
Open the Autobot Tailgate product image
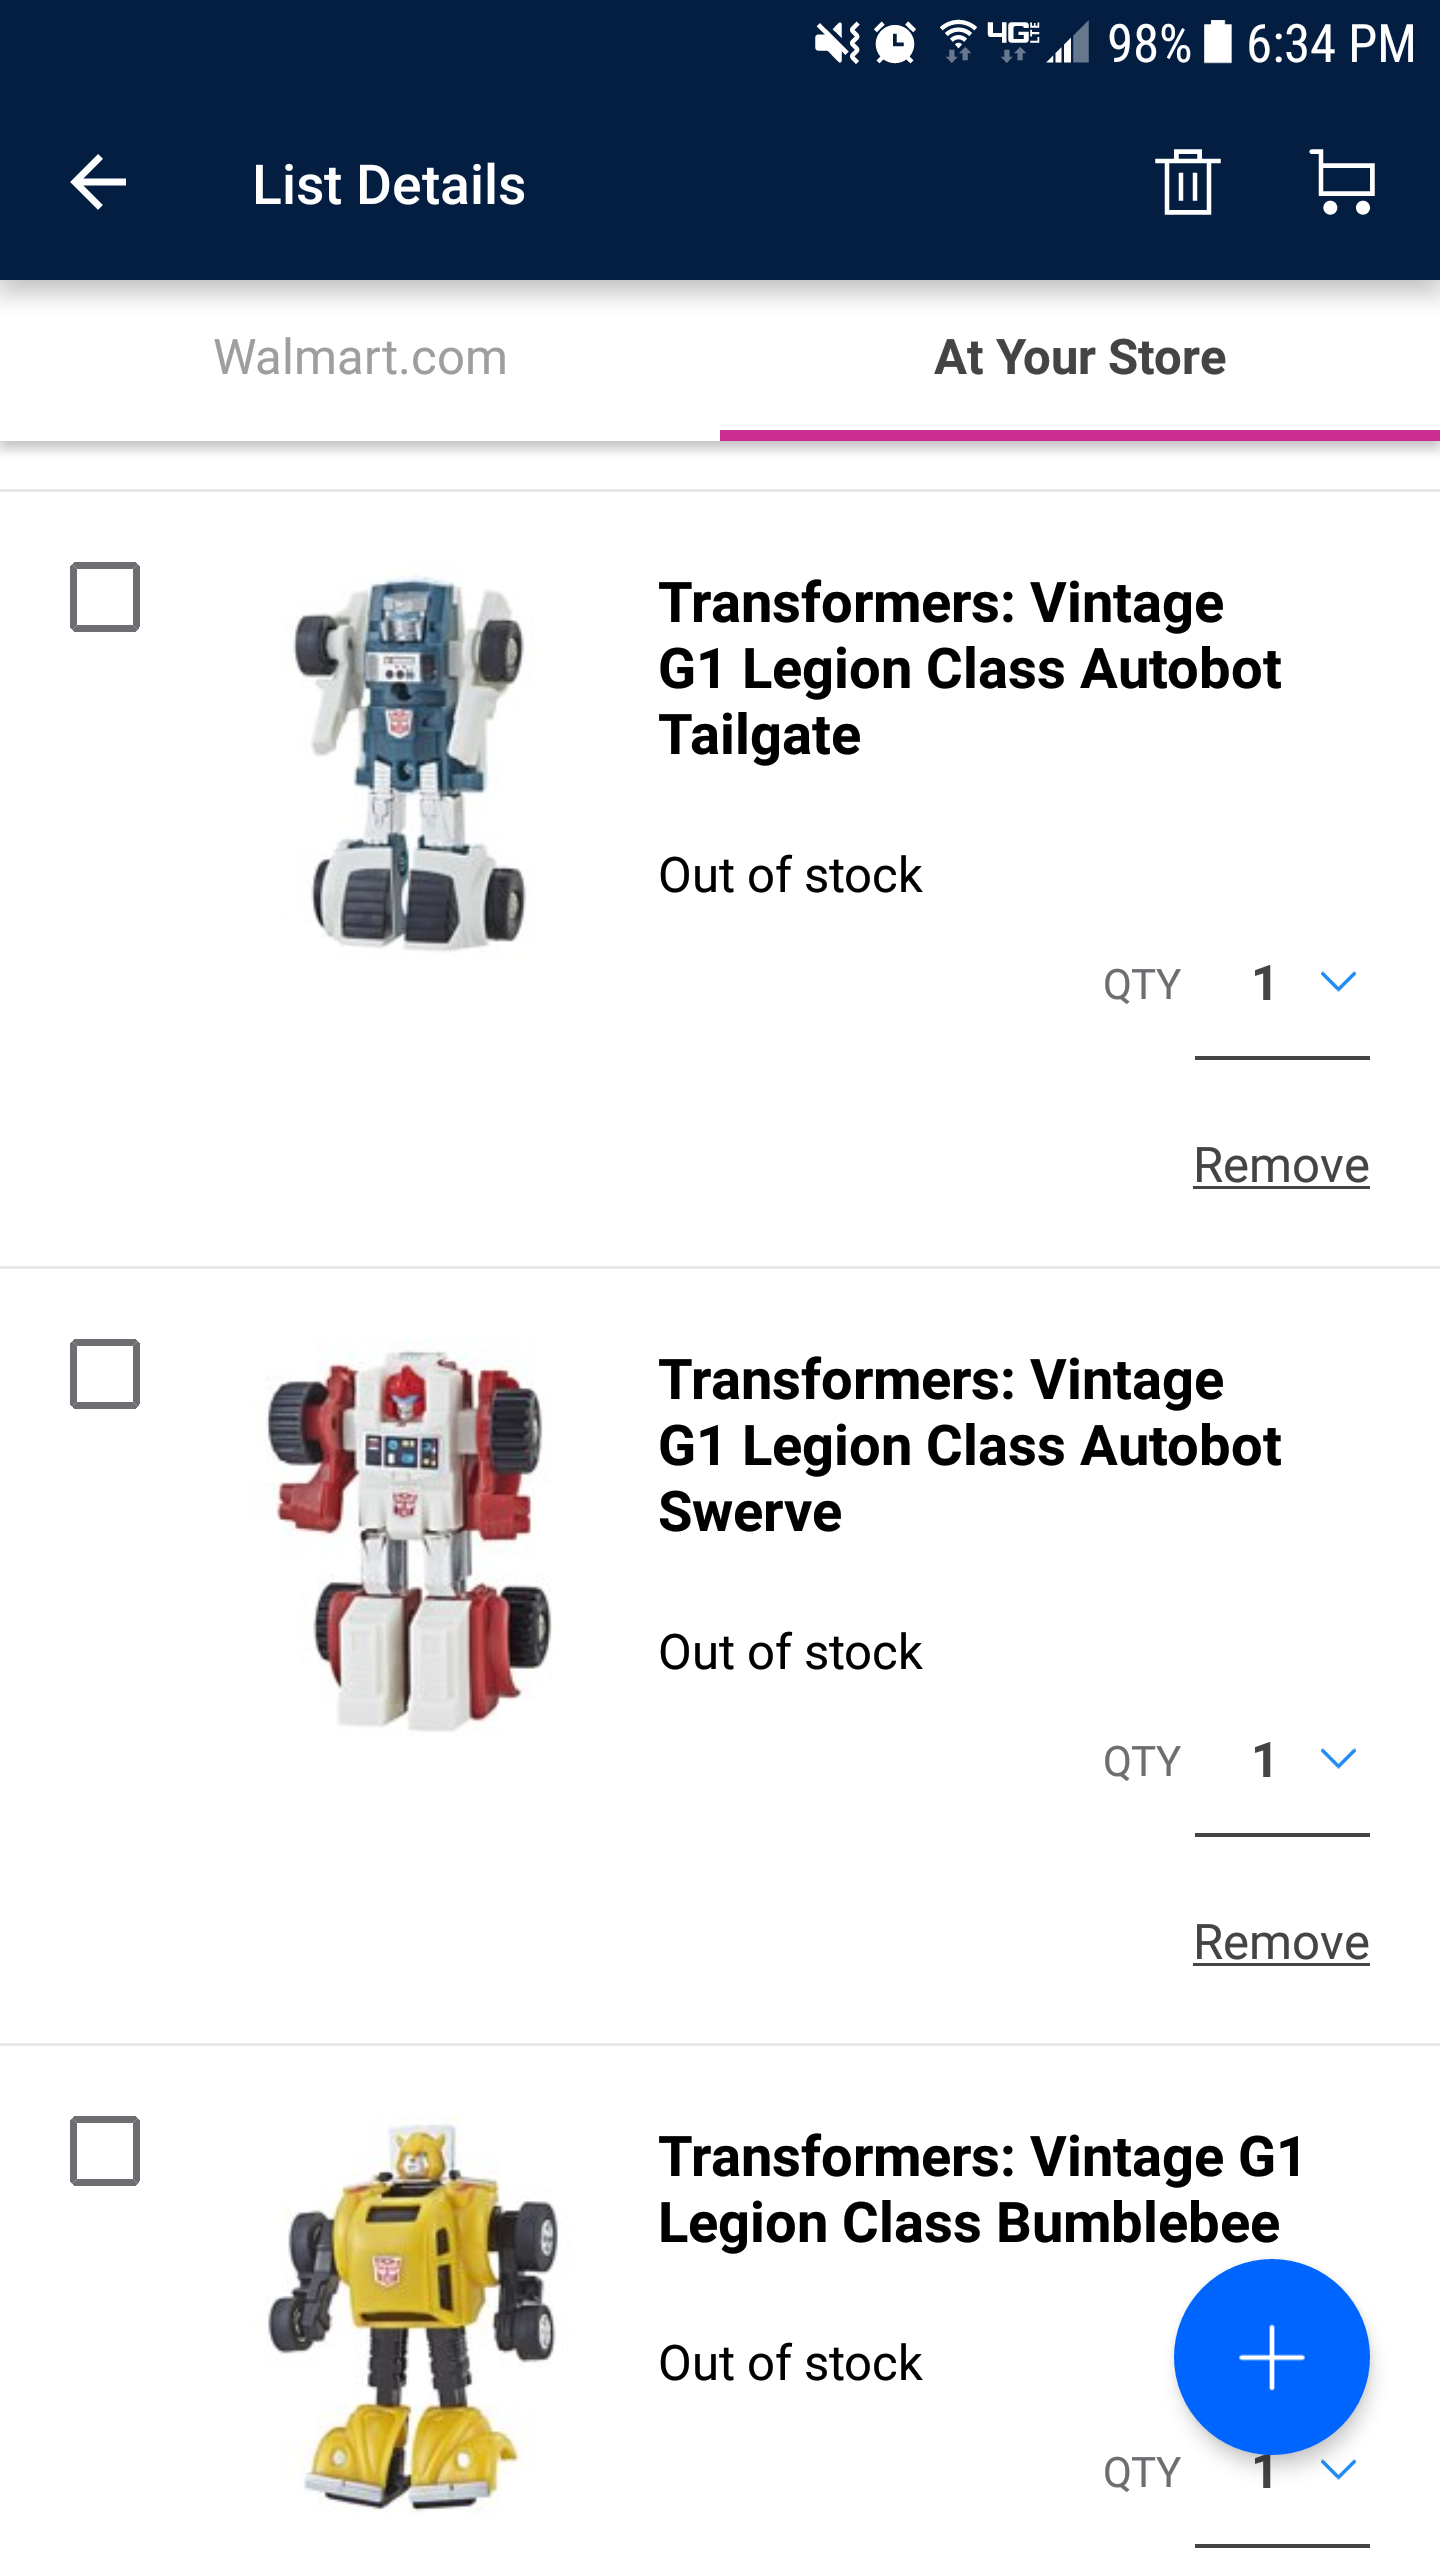(410, 762)
